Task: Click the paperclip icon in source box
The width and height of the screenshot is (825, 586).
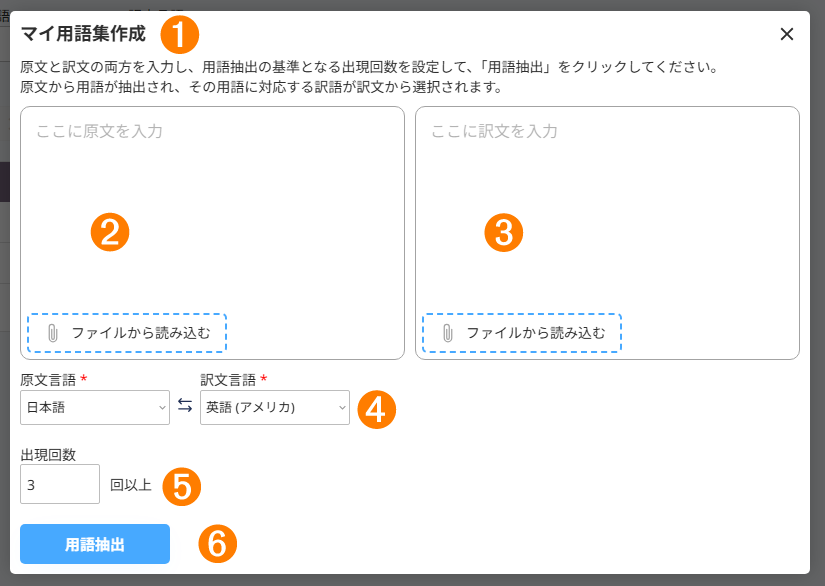Action: 53,333
